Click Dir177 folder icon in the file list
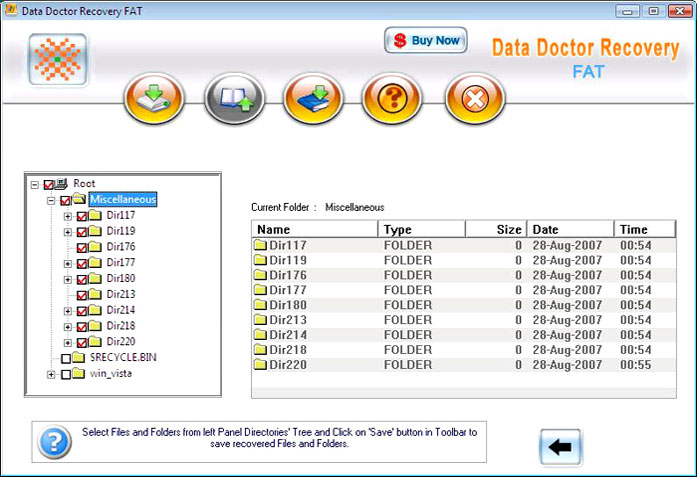Viewport: 697px width, 477px height. pyautogui.click(x=260, y=290)
